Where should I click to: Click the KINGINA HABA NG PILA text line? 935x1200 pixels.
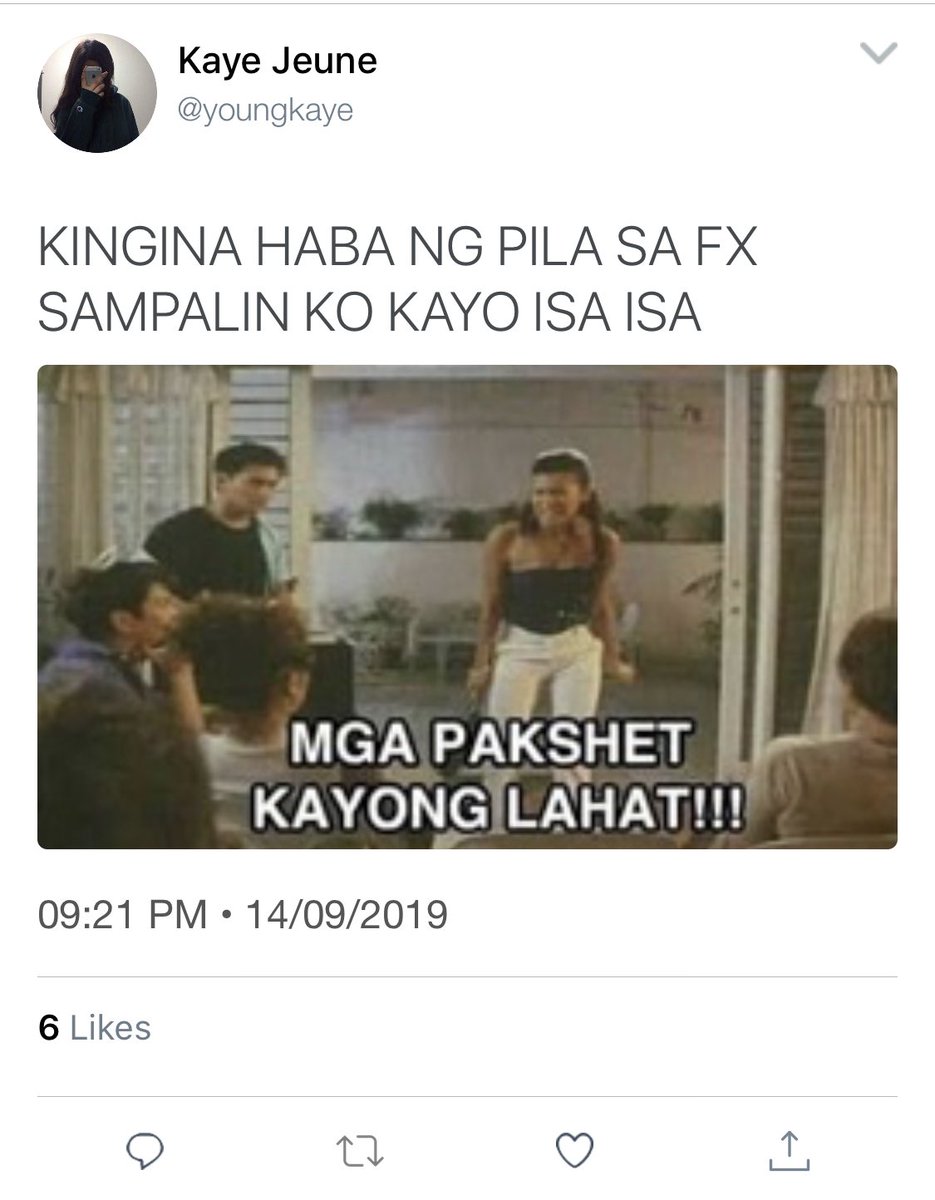coord(398,249)
